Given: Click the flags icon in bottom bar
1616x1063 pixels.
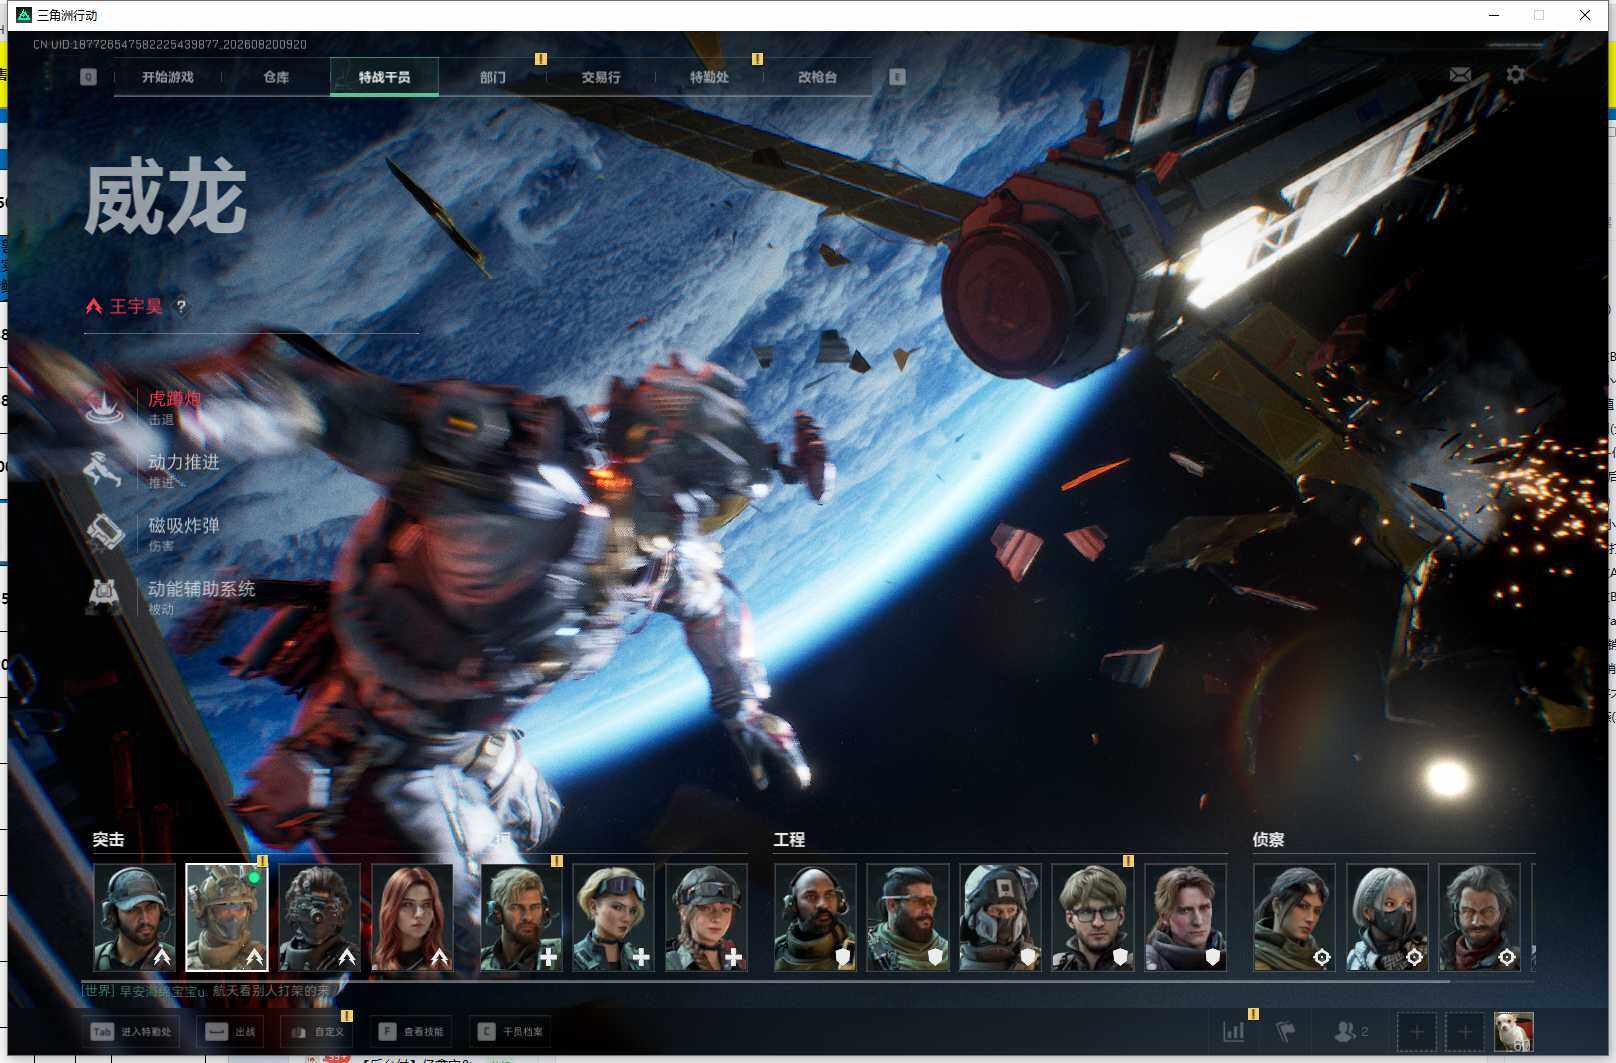Looking at the screenshot, I should click(1286, 1031).
